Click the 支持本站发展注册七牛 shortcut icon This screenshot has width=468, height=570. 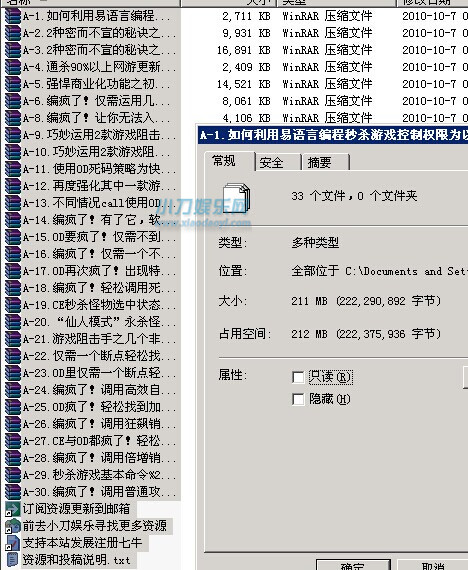pos(12,542)
